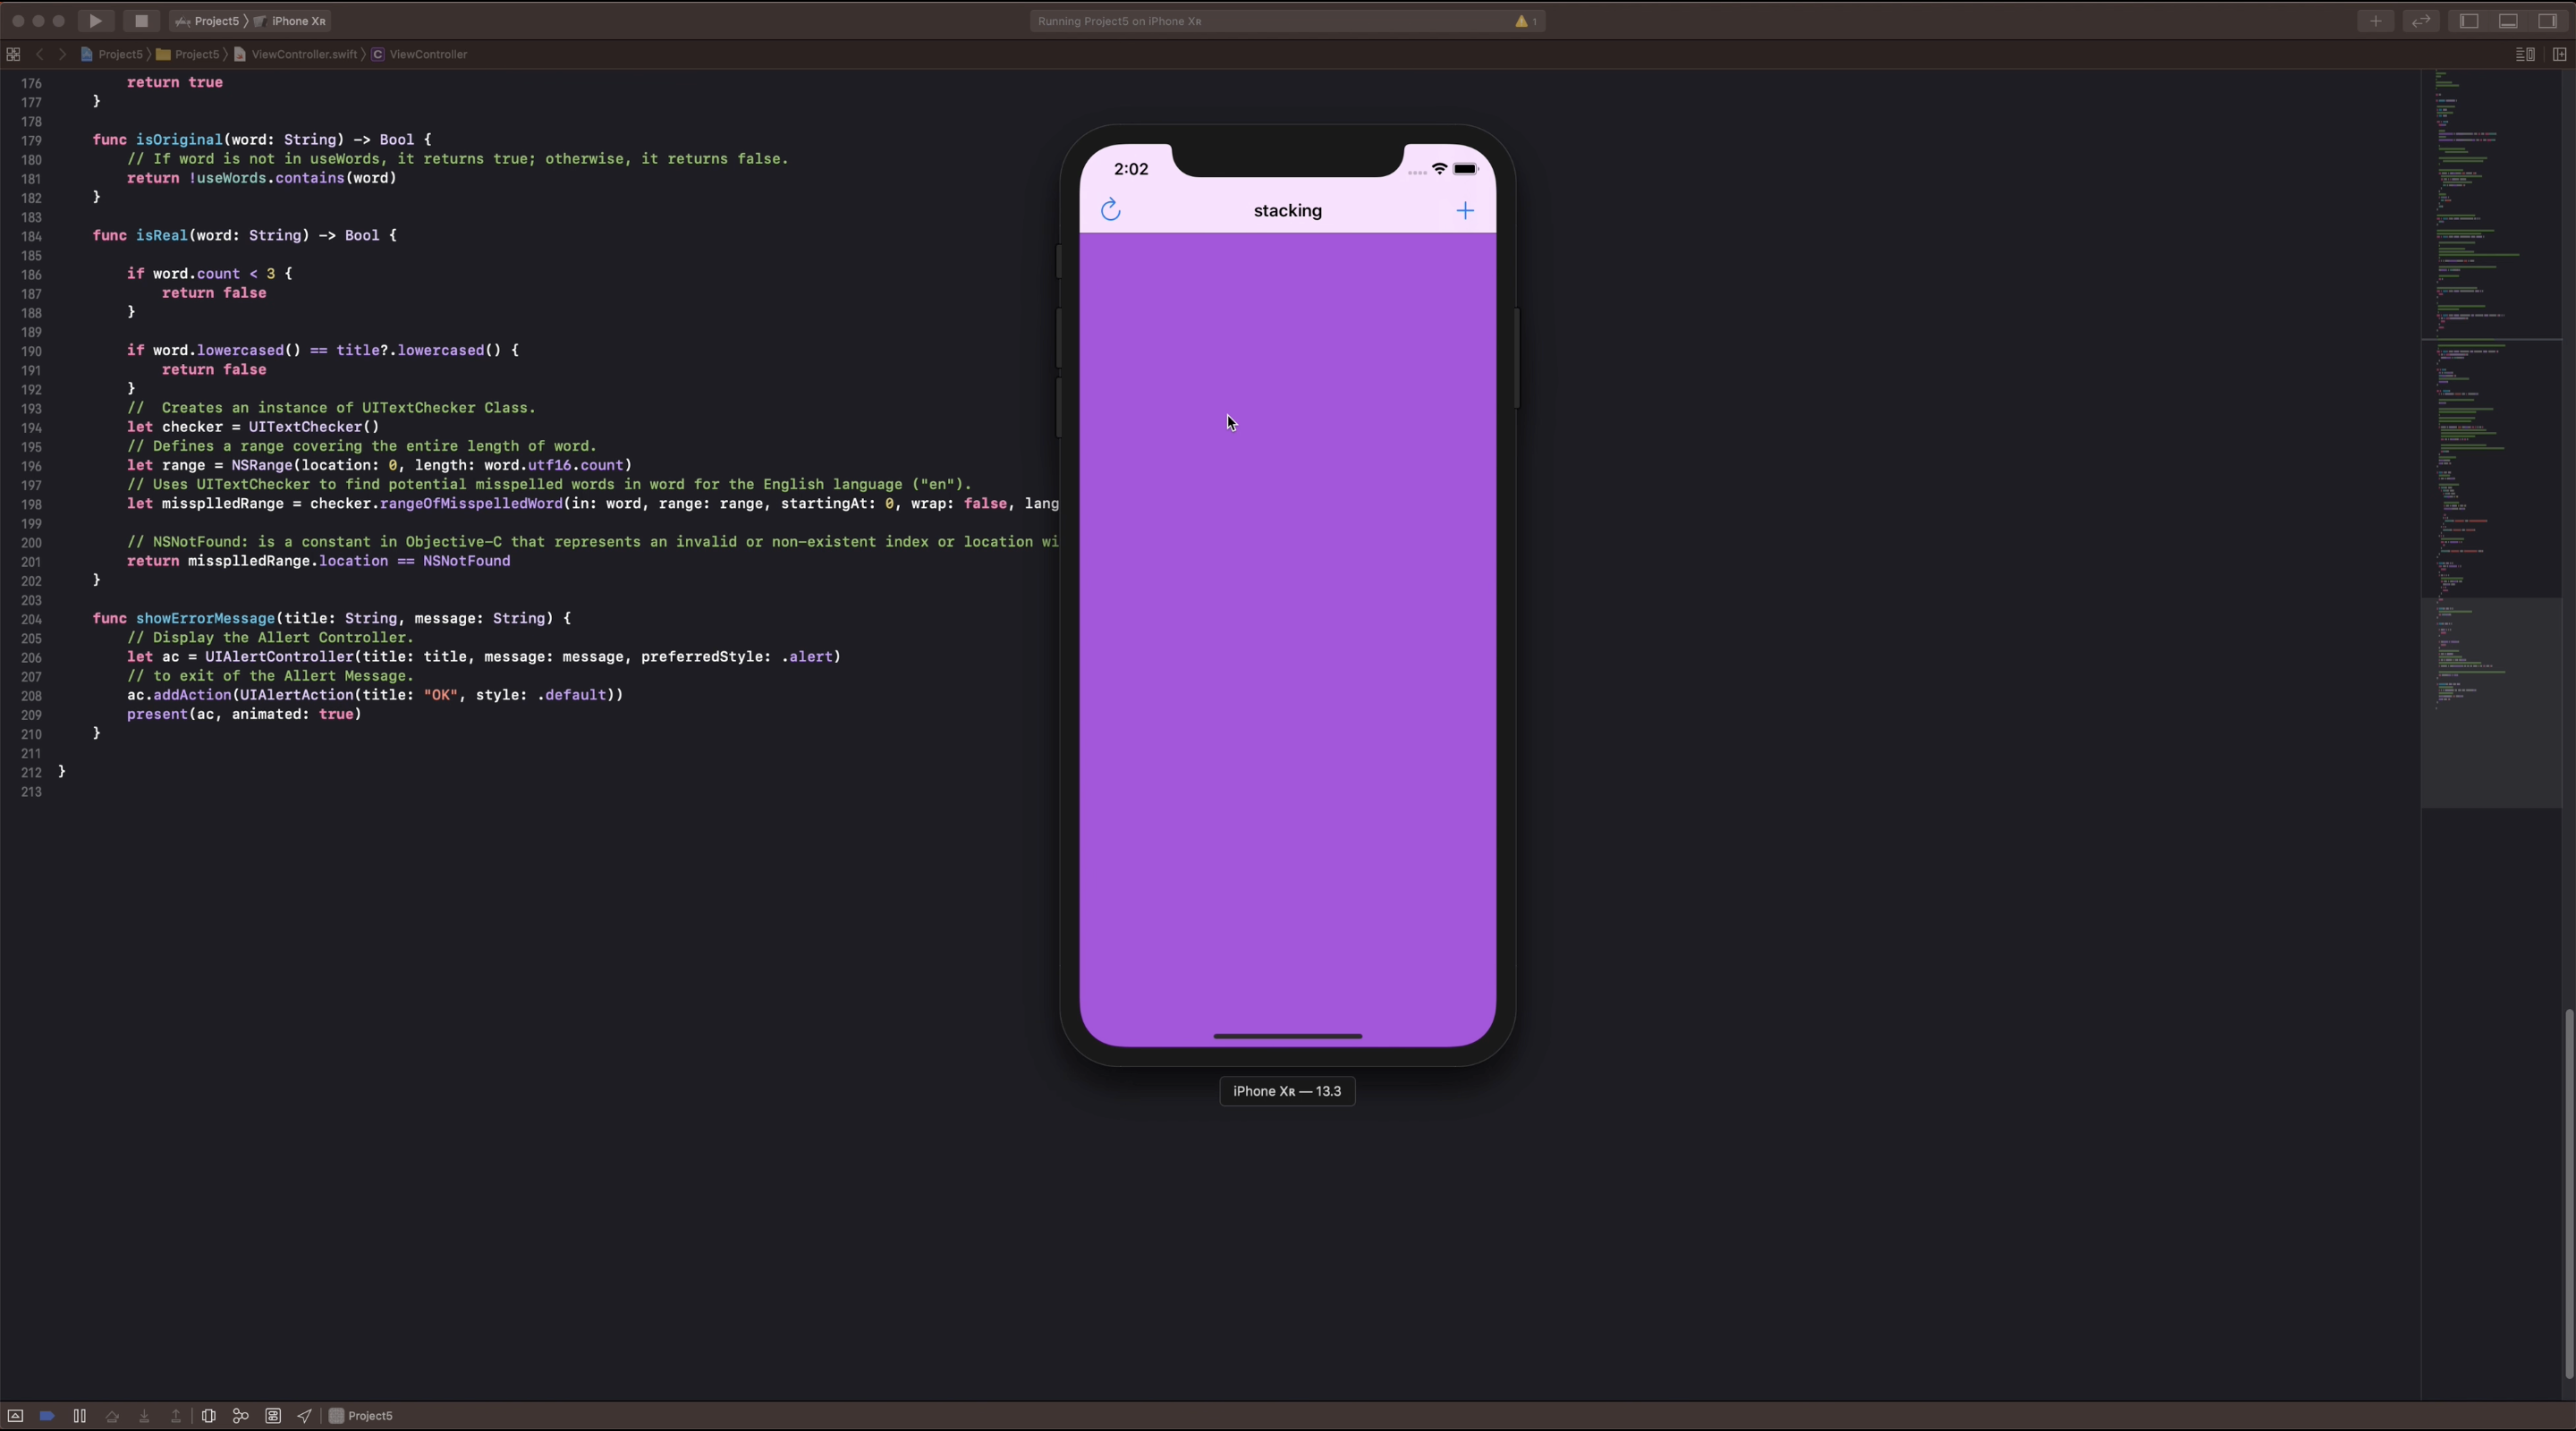Screen dimensions: 2576x1431
Task: Toggle breakpoints activation in debug bar
Action: [47, 1416]
